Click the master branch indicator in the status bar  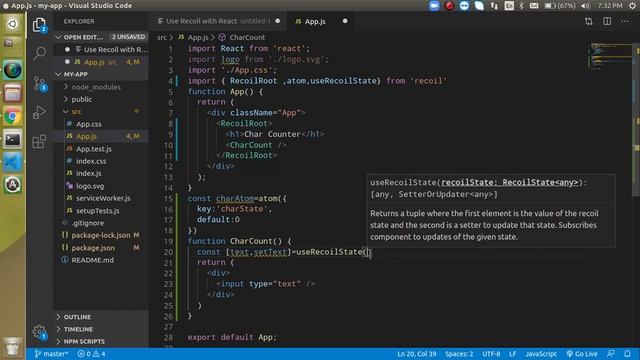click(x=51, y=354)
